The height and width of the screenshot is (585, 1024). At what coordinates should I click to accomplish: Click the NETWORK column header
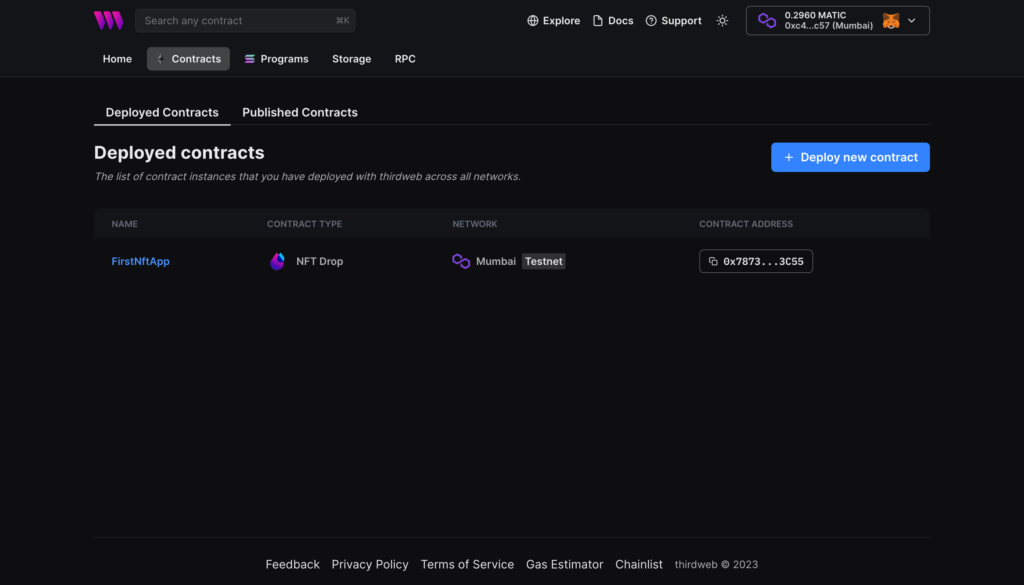click(x=475, y=224)
